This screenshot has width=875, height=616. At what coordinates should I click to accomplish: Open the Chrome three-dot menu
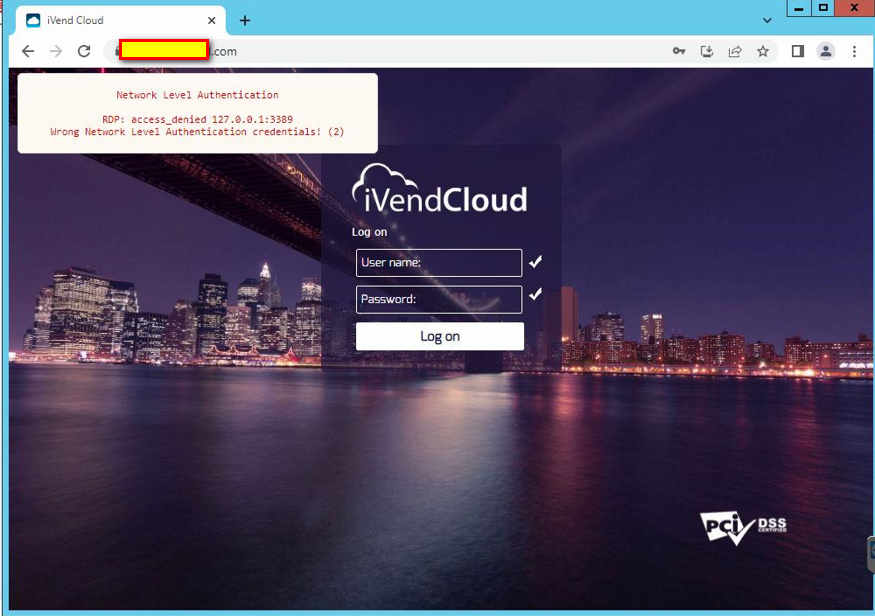[x=854, y=51]
